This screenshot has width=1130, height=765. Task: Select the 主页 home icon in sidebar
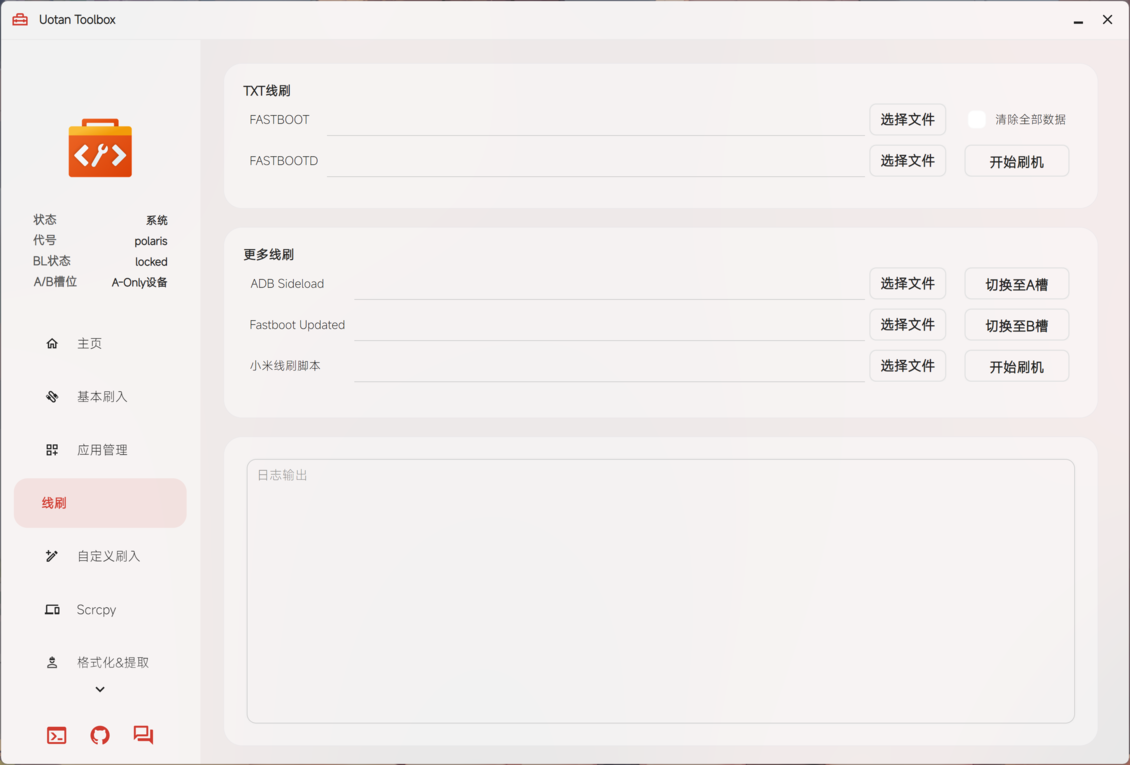pos(52,343)
